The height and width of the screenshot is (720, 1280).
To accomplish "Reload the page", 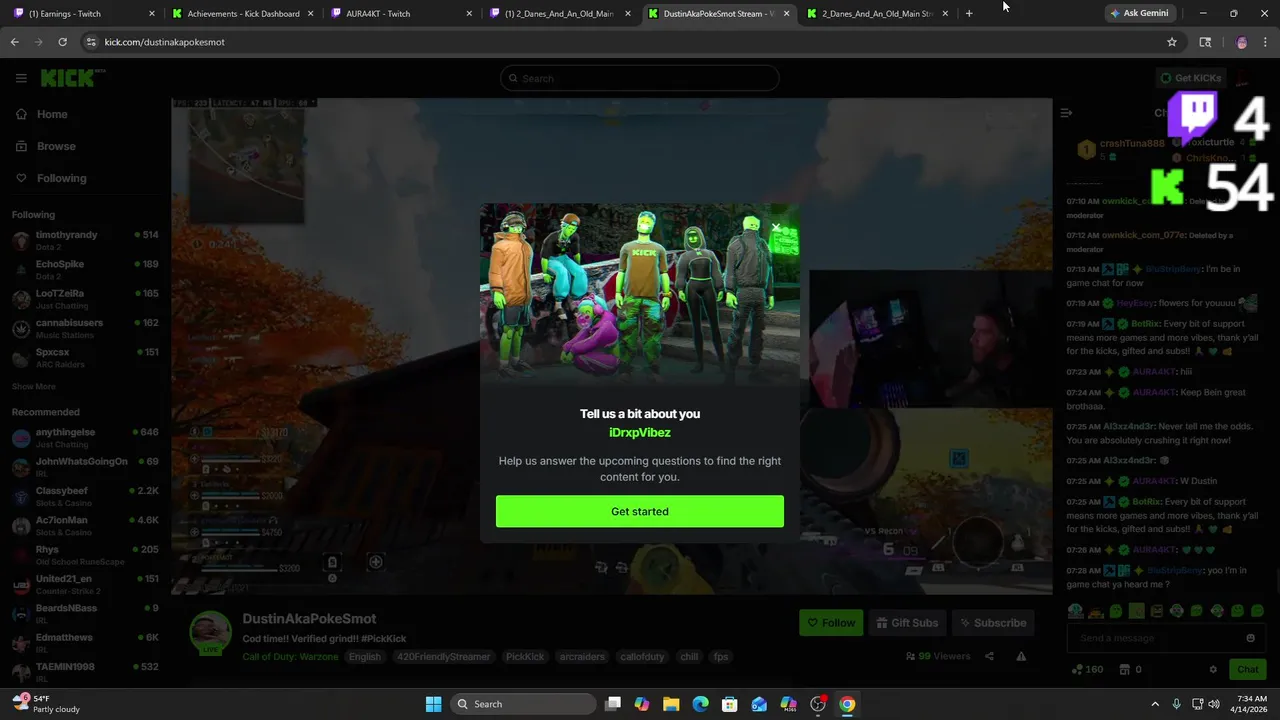I will point(62,42).
